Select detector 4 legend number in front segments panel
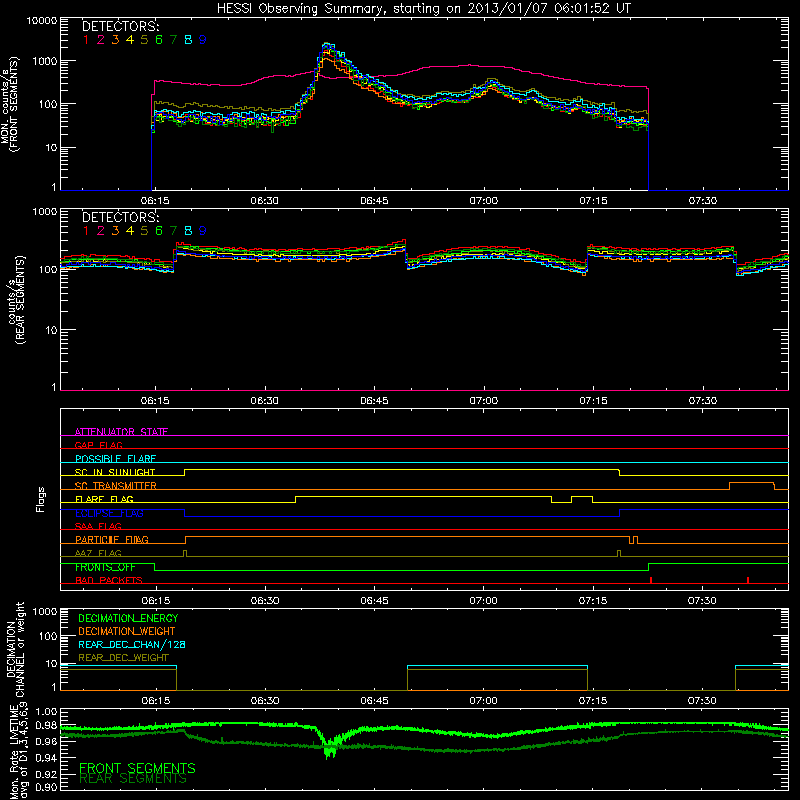Screen dimensions: 800x800 coord(130,40)
